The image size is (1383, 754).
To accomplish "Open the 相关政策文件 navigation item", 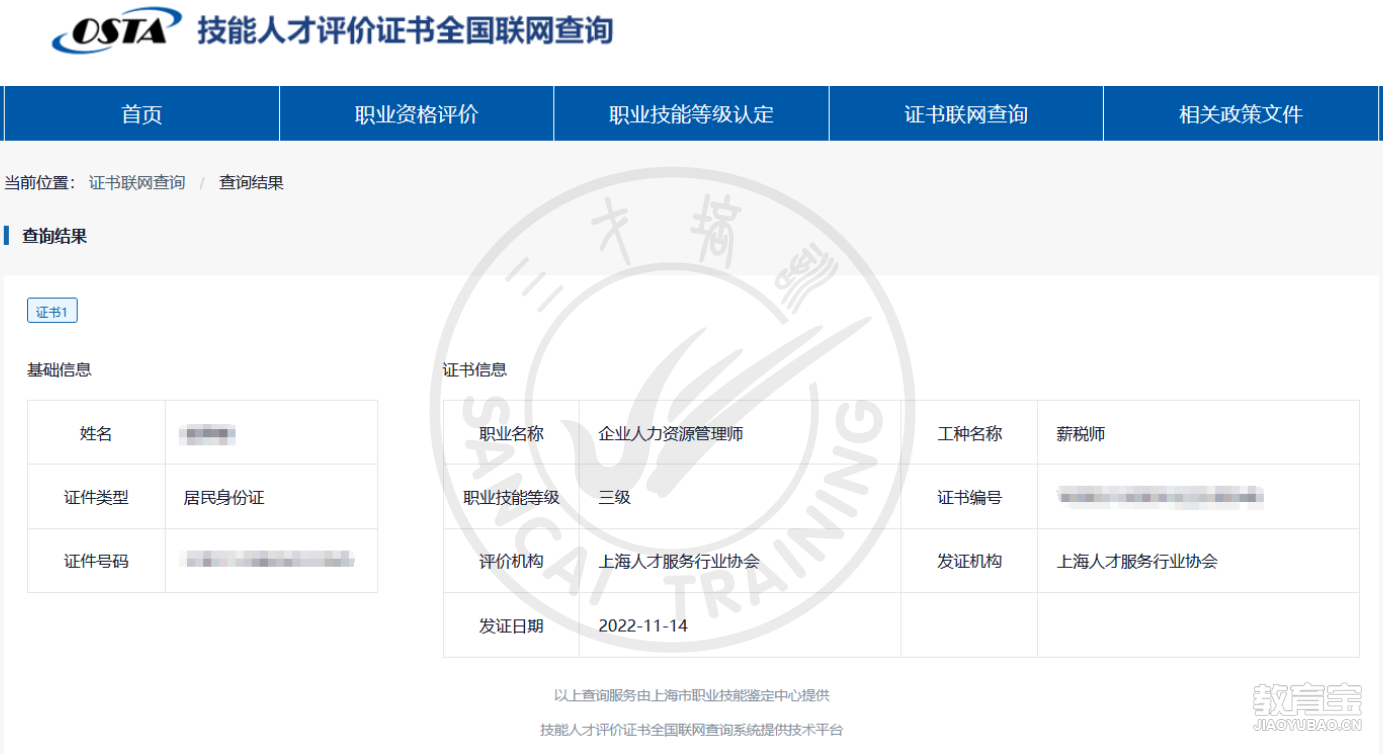I will coord(1240,114).
